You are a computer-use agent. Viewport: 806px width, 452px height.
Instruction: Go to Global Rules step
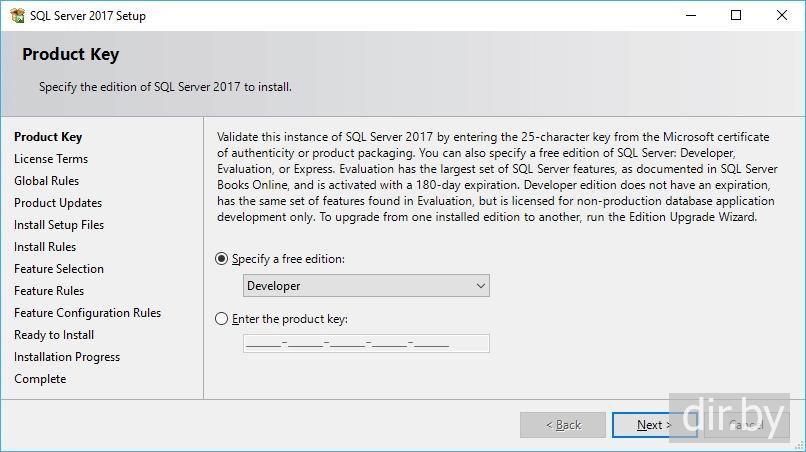[x=46, y=181]
